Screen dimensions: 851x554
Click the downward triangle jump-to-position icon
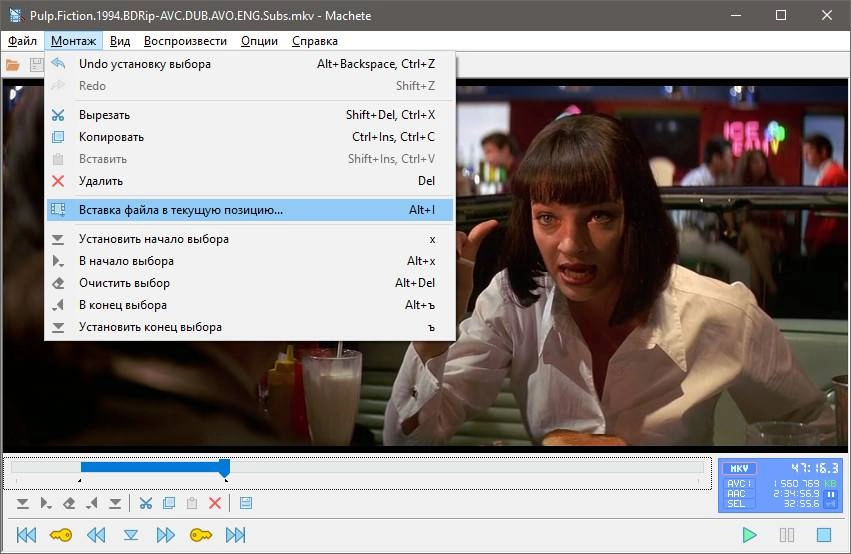[131, 536]
